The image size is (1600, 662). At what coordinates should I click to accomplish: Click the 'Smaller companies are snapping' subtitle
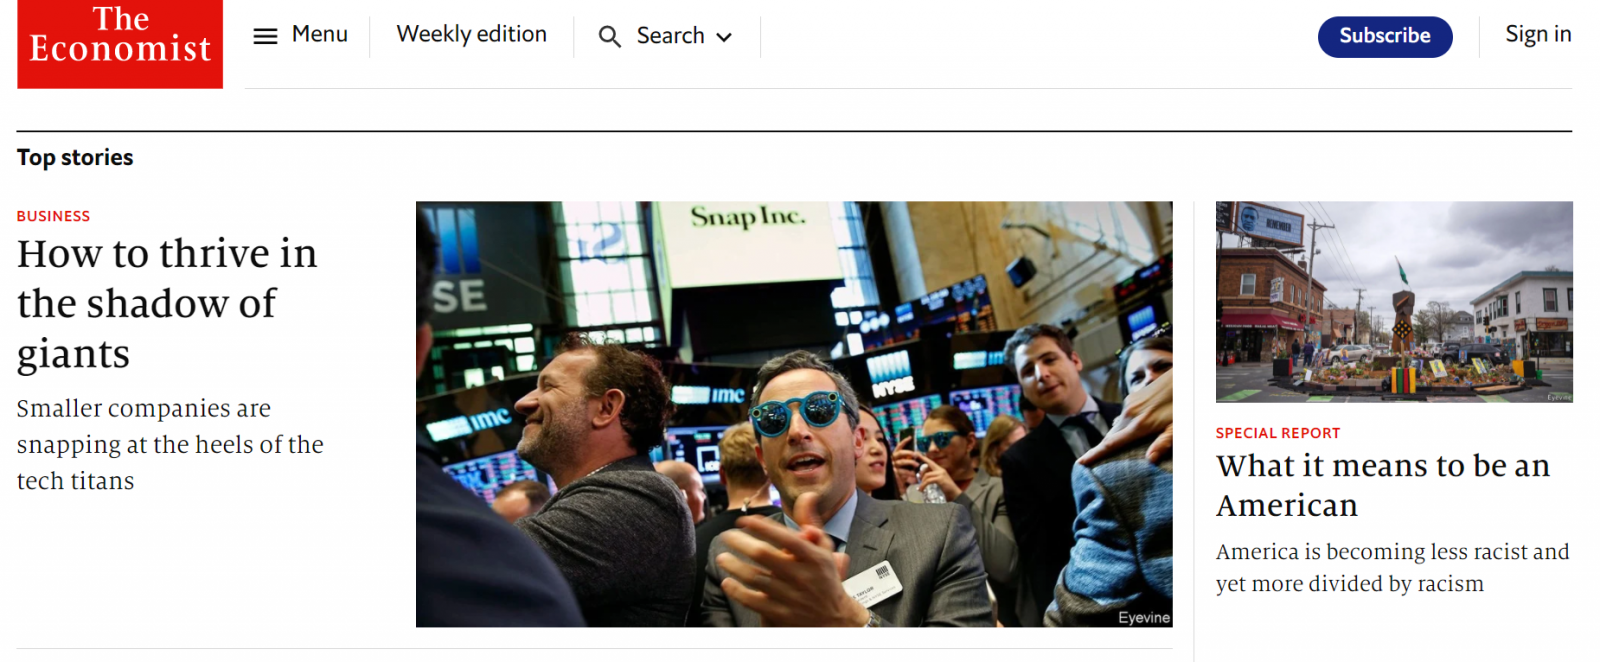(170, 444)
